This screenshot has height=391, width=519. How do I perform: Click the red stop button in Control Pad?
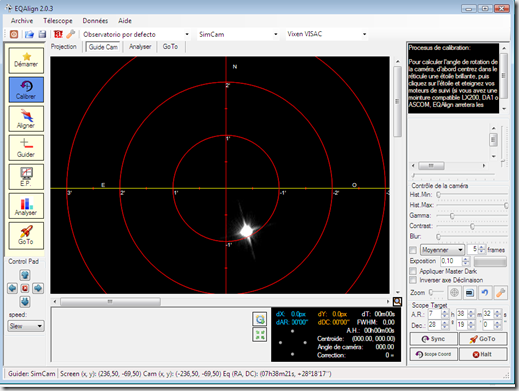(x=25, y=288)
